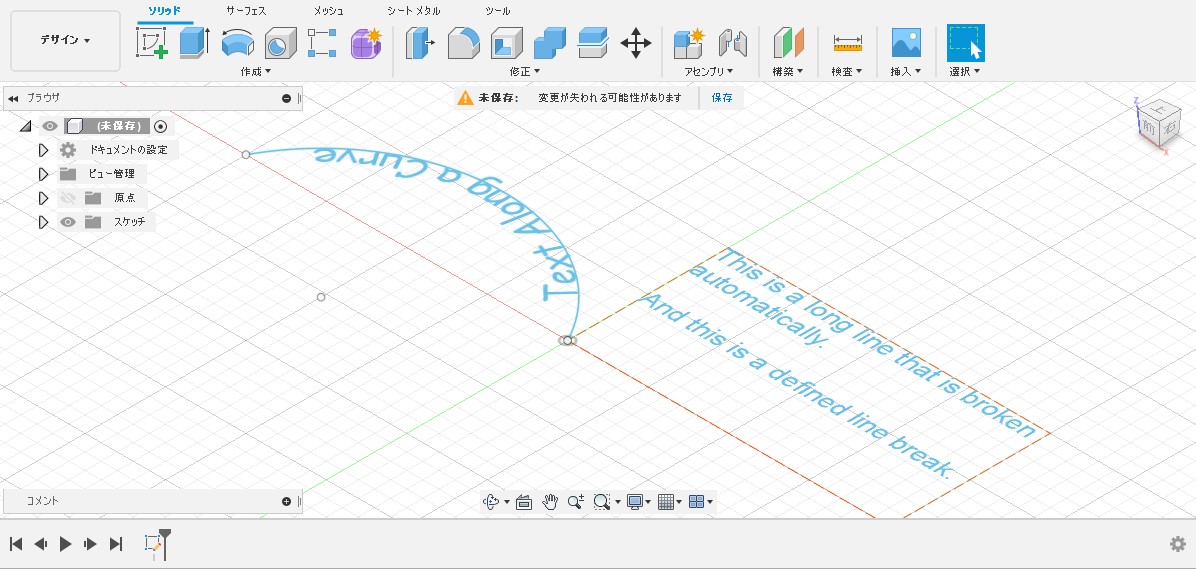The image size is (1196, 569).
Task: Hide the スケッチ folder
Action: pos(69,223)
